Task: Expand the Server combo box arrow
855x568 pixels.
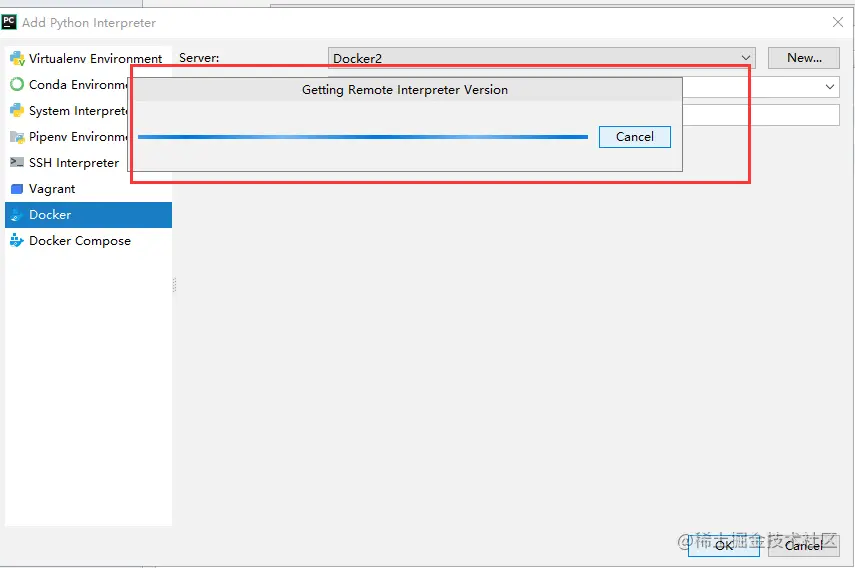Action: [745, 58]
